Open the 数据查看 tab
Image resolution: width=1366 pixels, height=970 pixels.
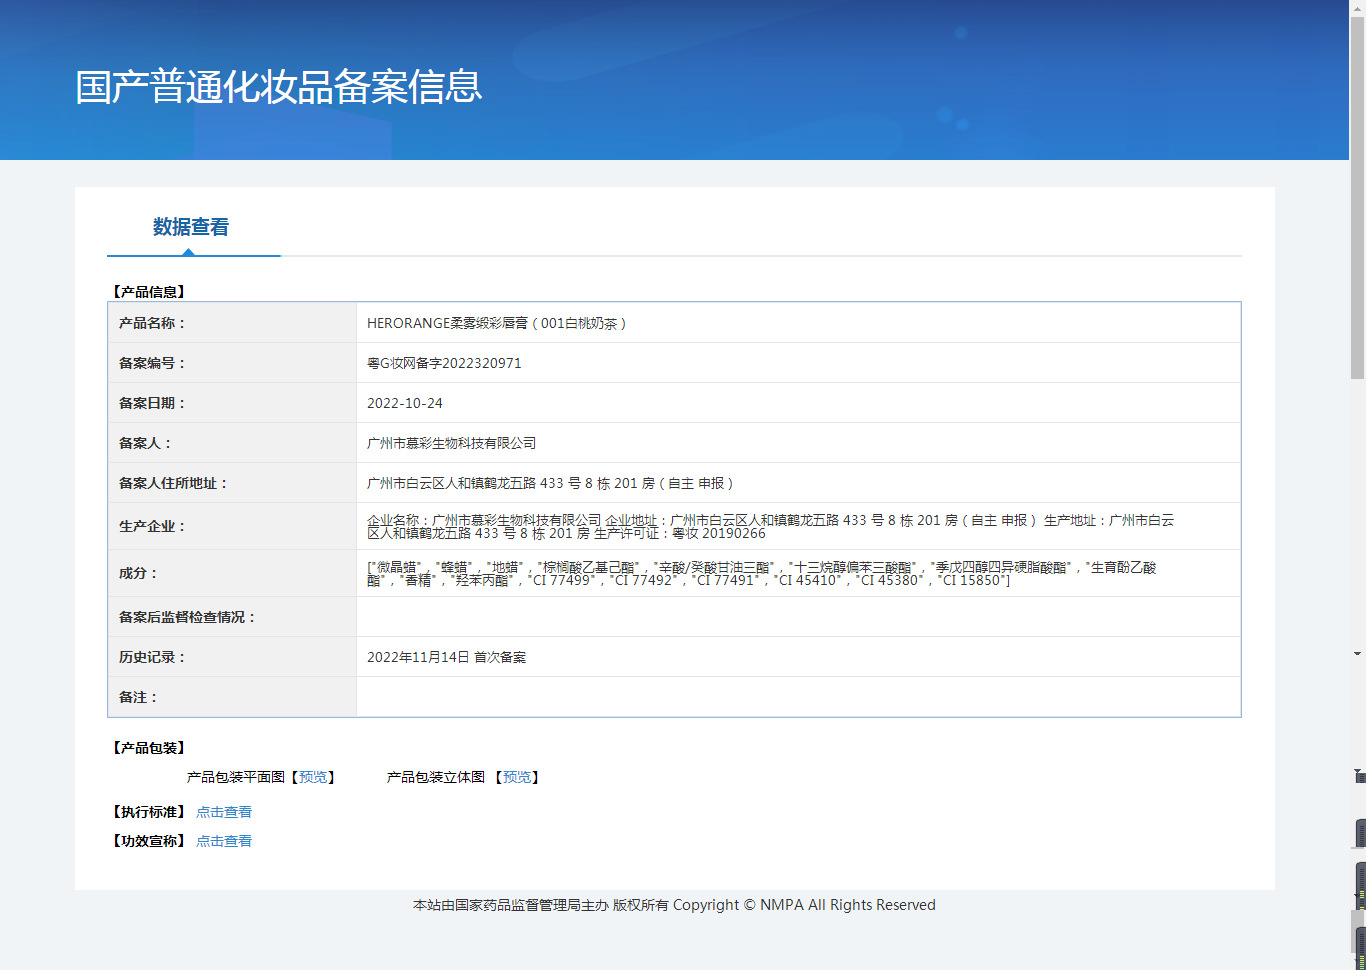tap(191, 227)
